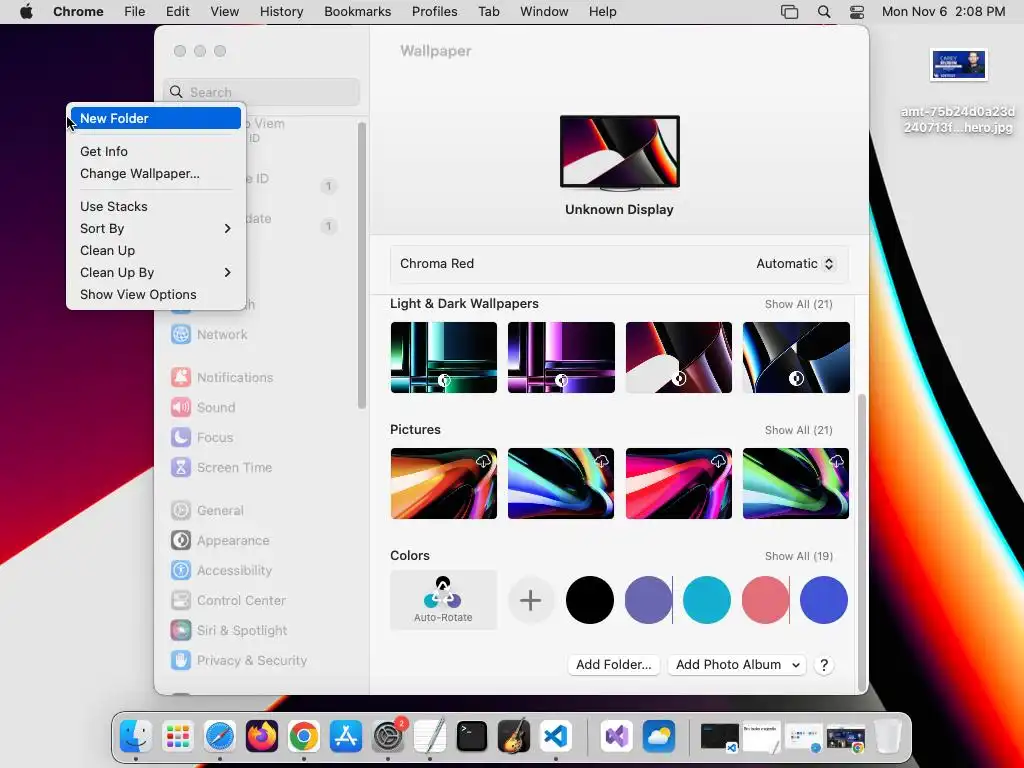Open System Settings from the Dock
Screen dimensions: 1024x768
point(388,736)
